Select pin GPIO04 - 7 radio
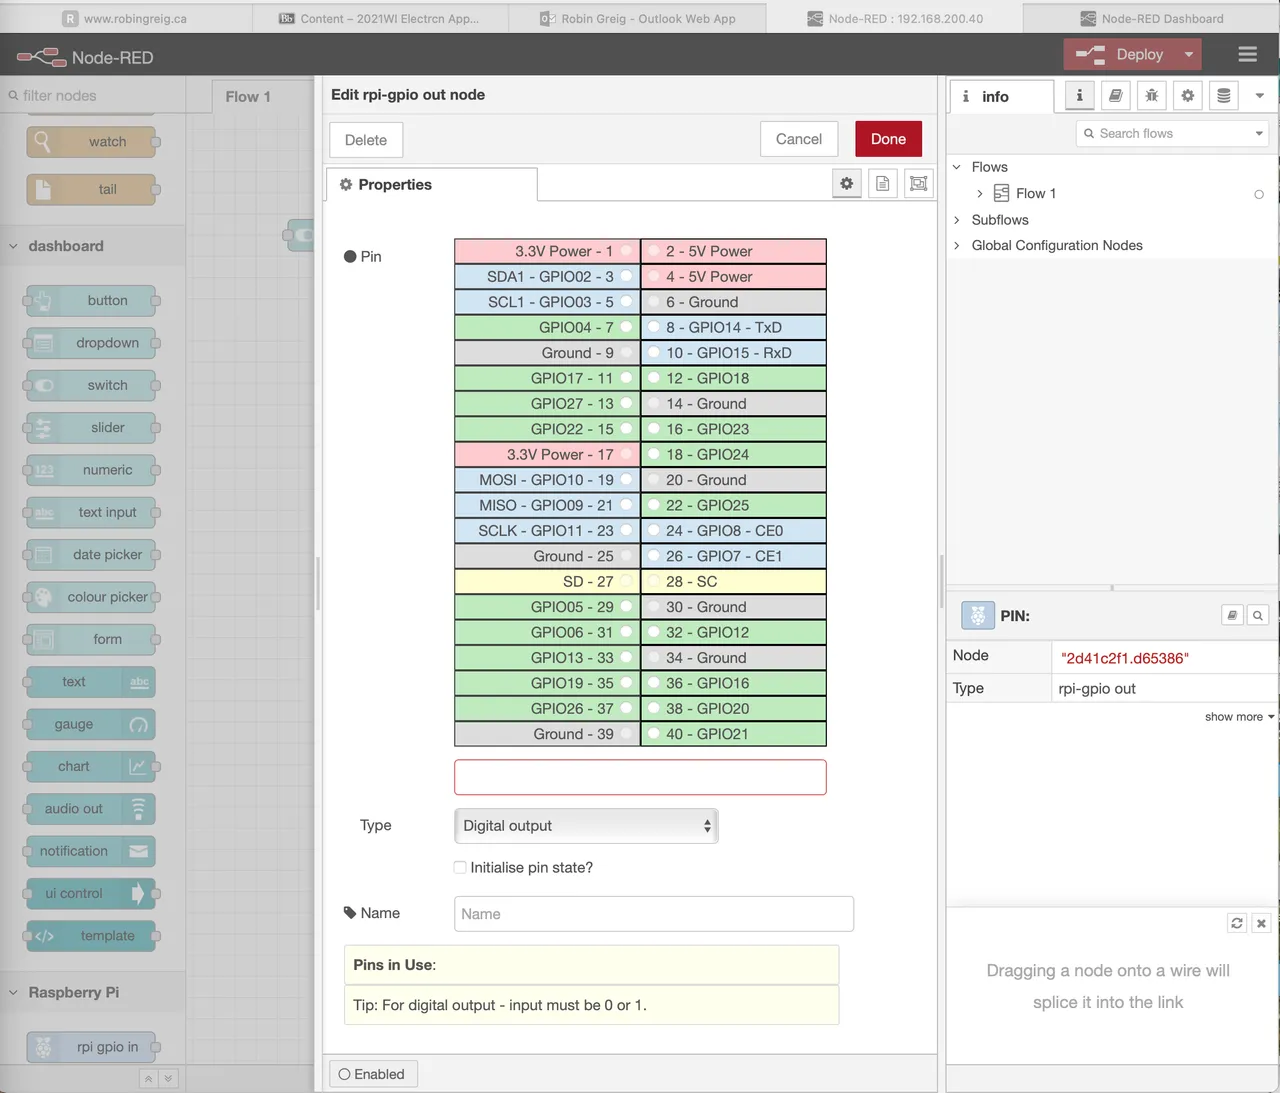 (626, 327)
